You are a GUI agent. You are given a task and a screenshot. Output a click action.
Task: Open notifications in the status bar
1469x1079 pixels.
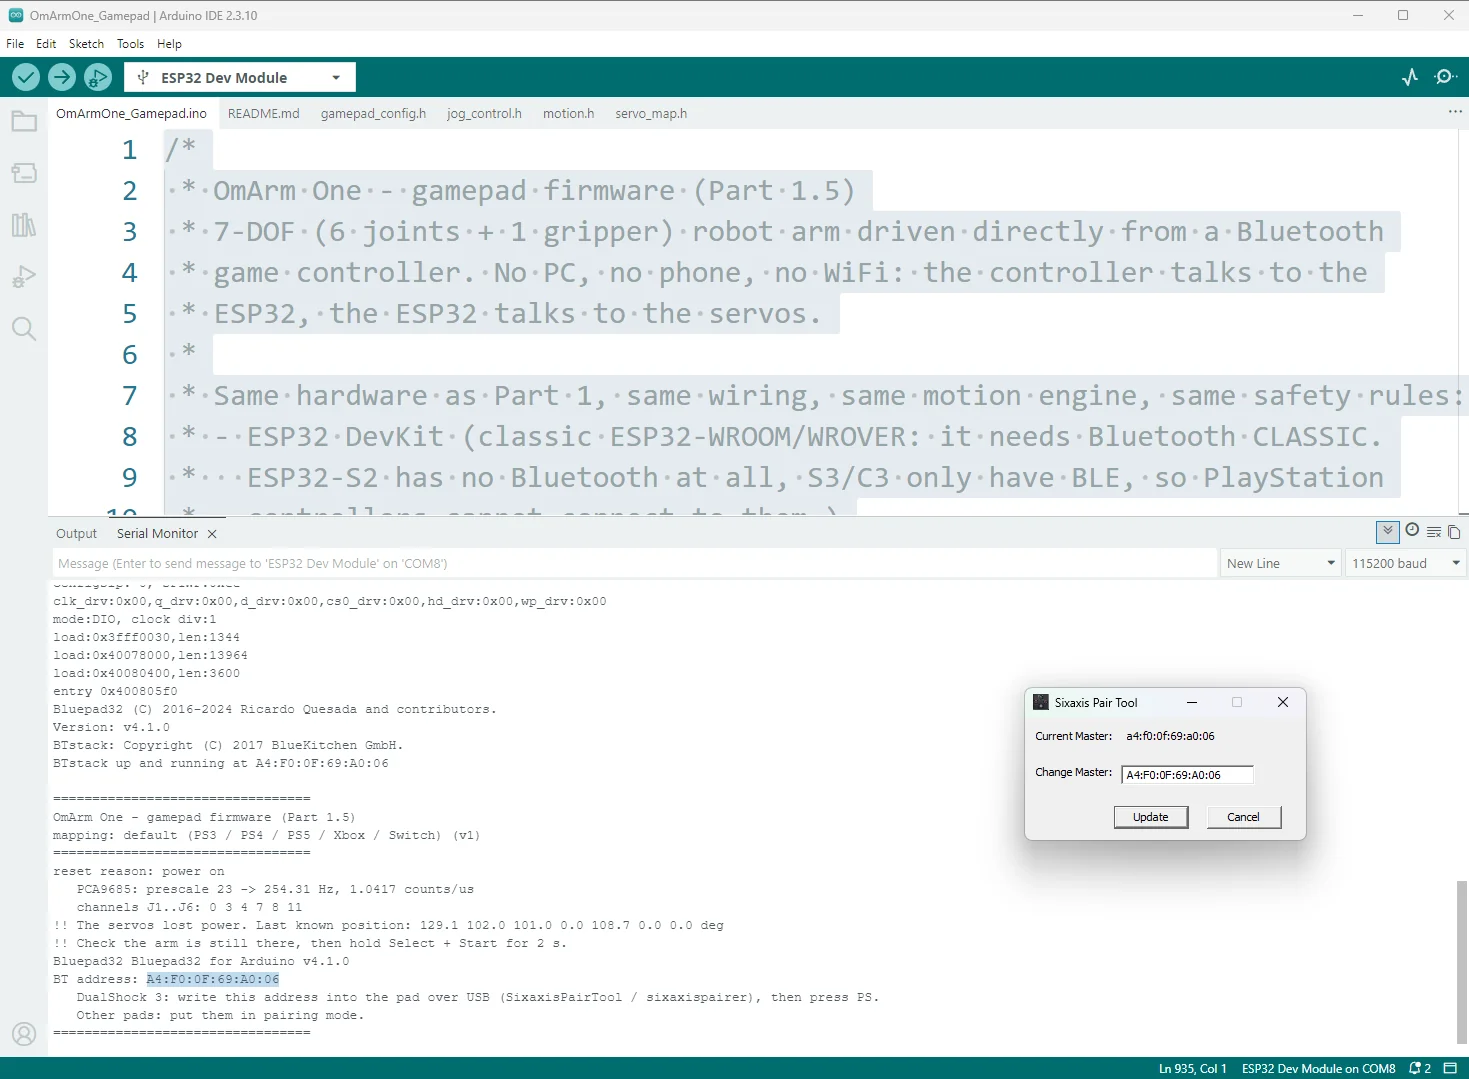tap(1420, 1068)
